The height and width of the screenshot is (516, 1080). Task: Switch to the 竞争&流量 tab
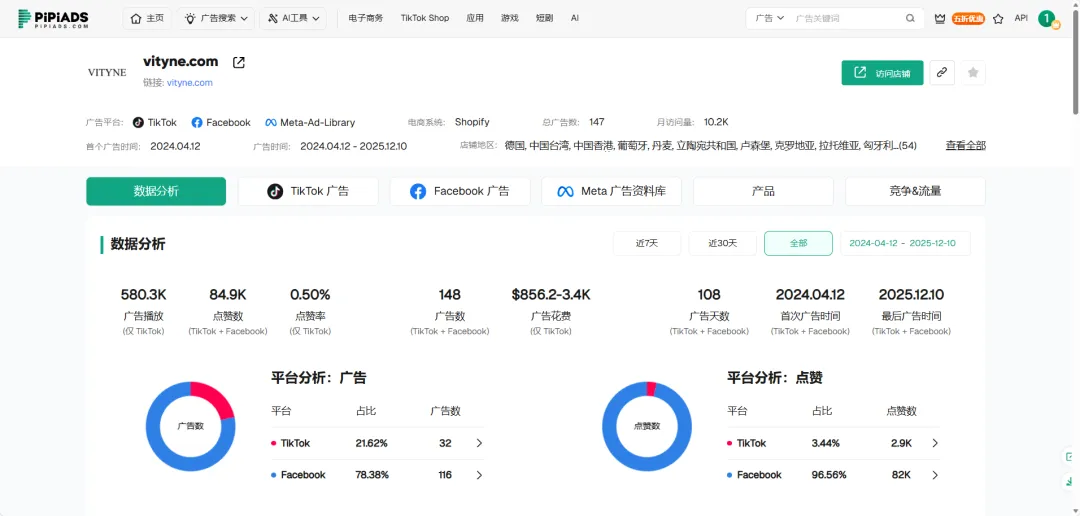point(915,191)
